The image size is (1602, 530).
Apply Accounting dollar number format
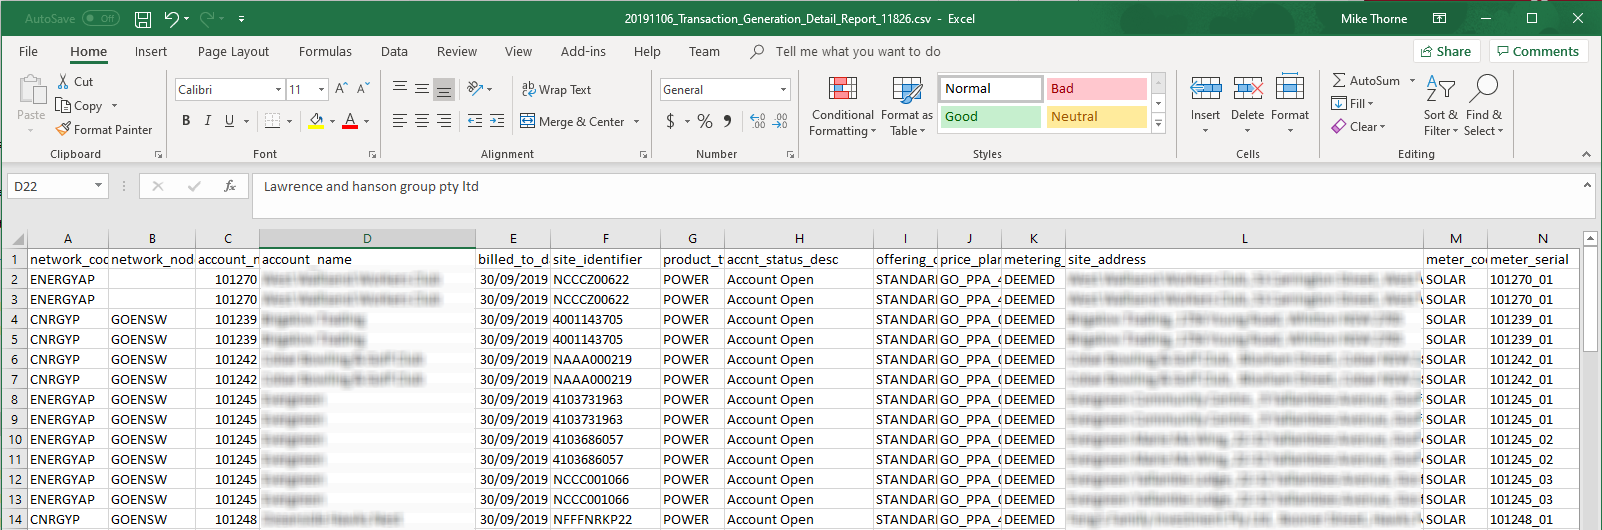coord(670,121)
